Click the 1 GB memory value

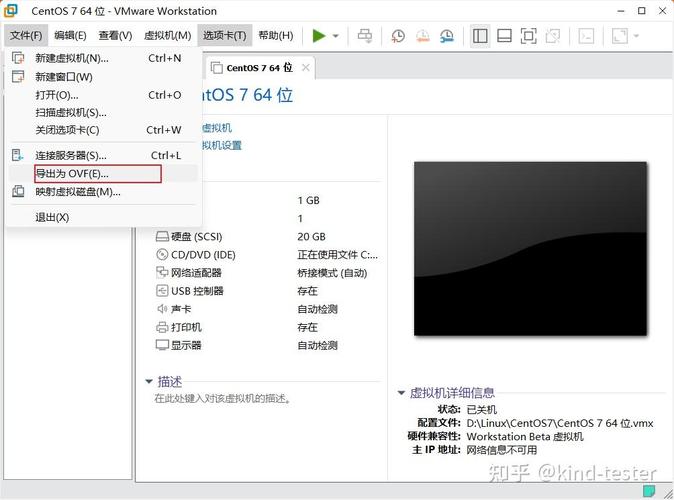click(308, 200)
